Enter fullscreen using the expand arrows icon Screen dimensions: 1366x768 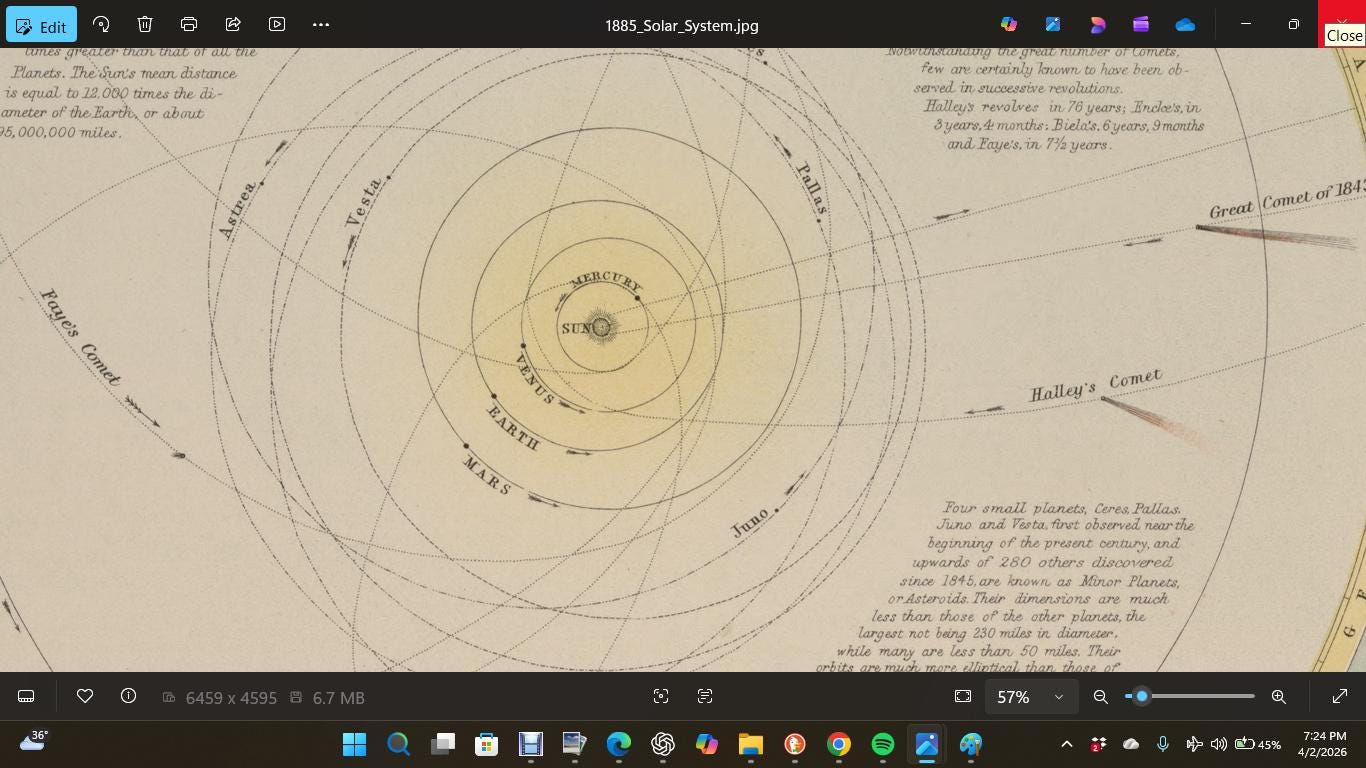pos(1340,696)
